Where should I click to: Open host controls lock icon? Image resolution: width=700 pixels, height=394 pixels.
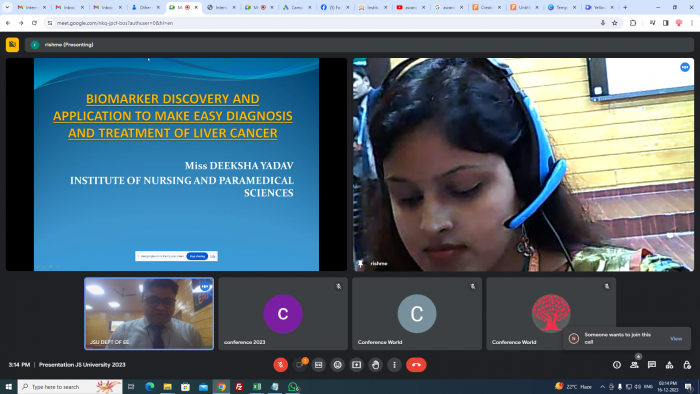687,365
